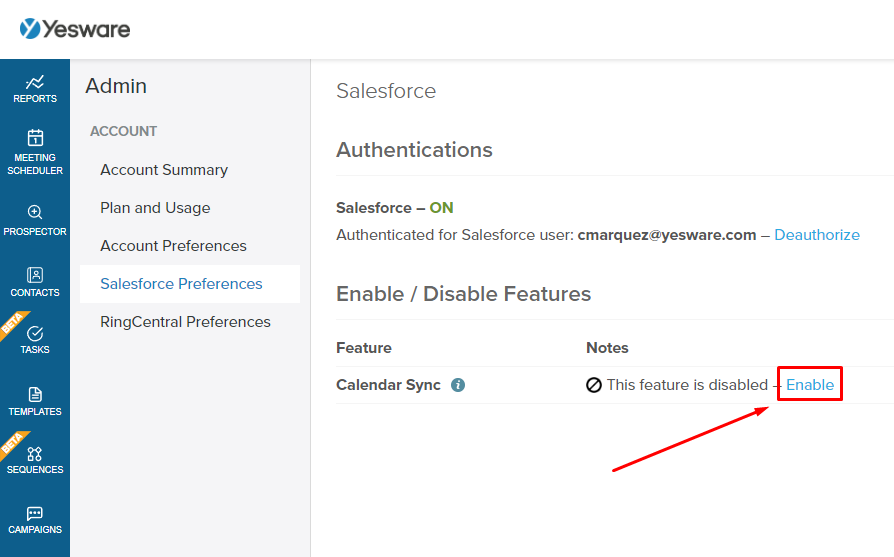Open RingCentral Preferences
This screenshot has width=894, height=557.
[x=185, y=322]
